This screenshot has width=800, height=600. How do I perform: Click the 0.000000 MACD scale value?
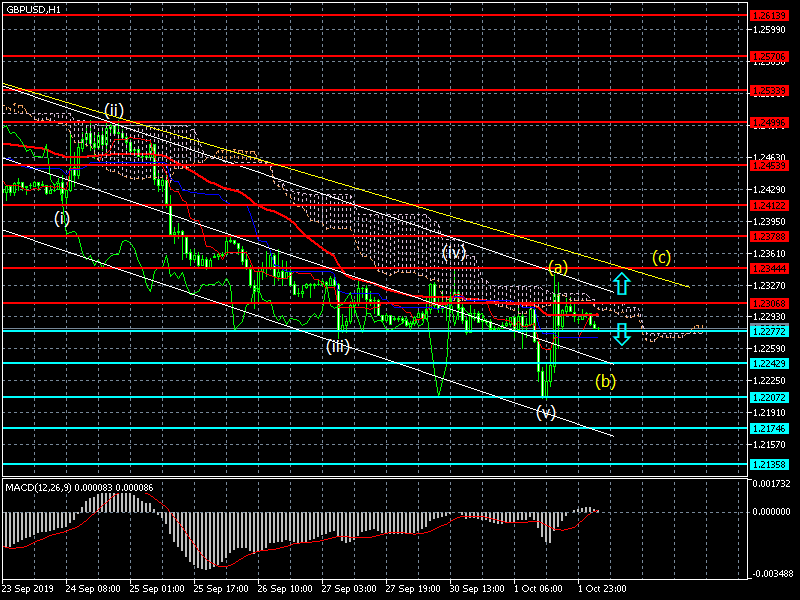(771, 512)
